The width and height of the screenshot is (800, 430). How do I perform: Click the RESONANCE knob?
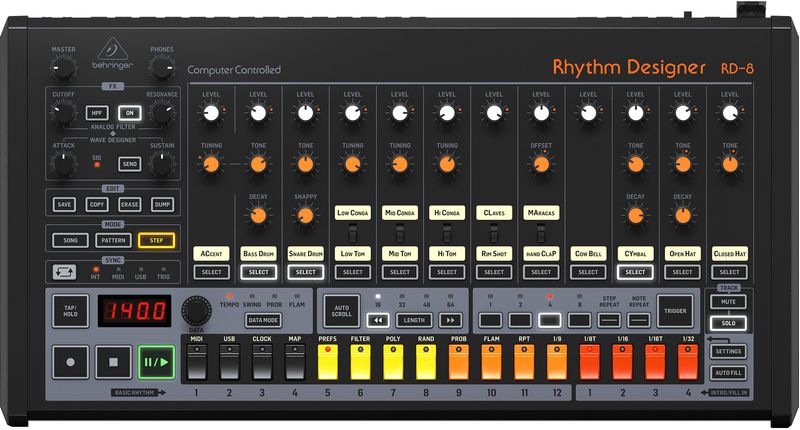click(x=162, y=112)
